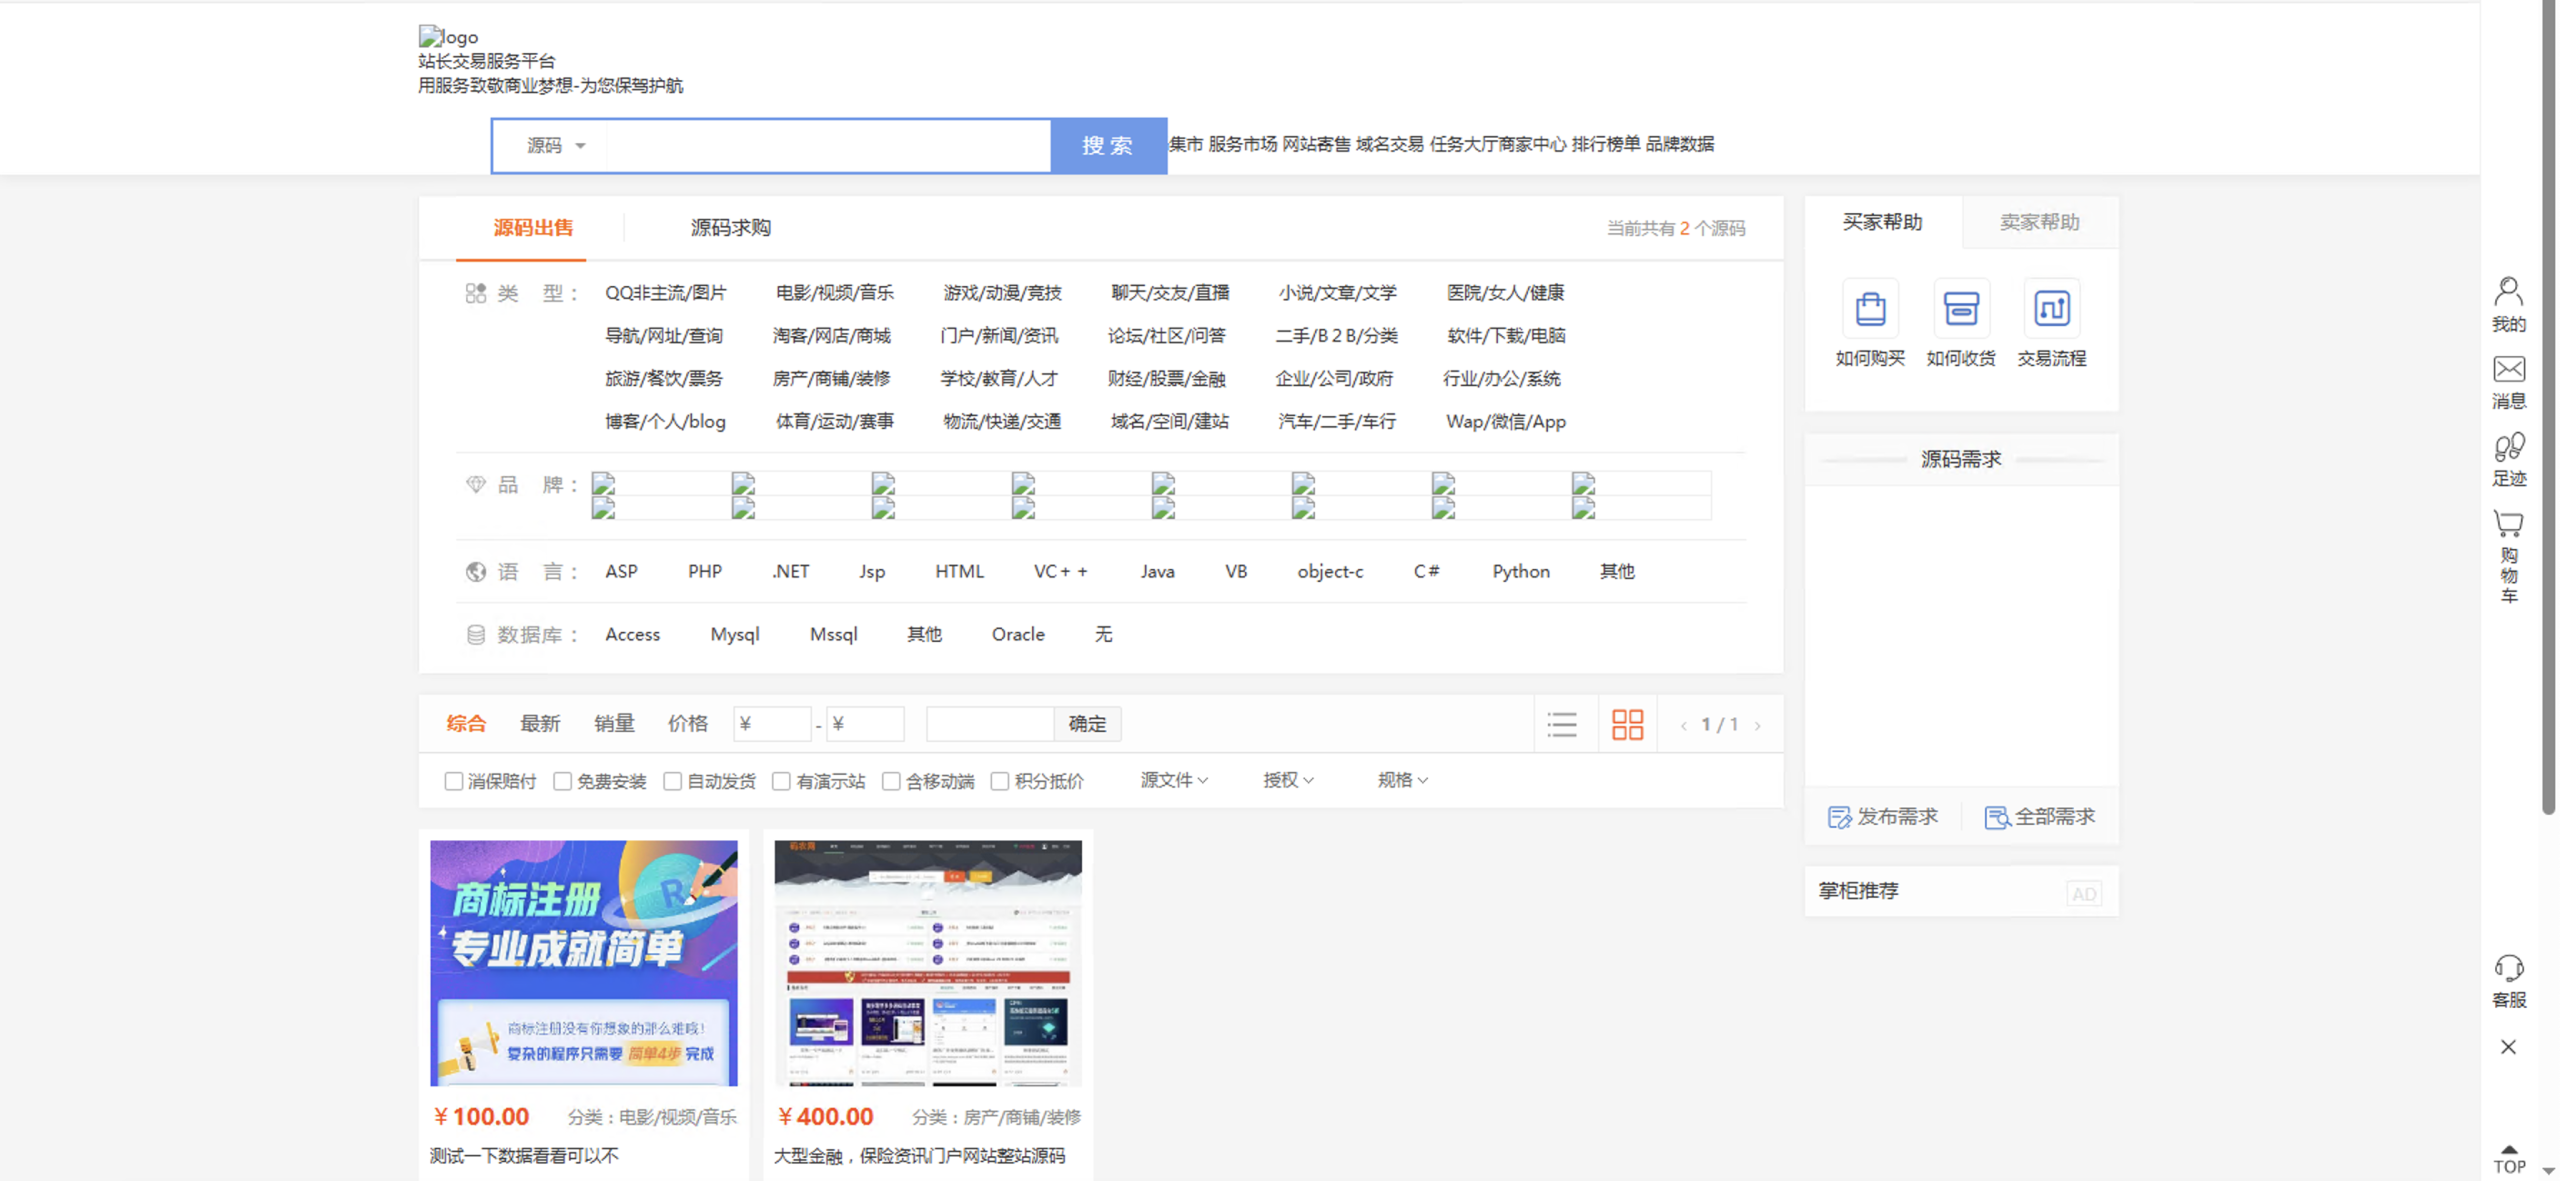Expand the 源码 search category dropdown
The height and width of the screenshot is (1181, 2560).
click(556, 146)
